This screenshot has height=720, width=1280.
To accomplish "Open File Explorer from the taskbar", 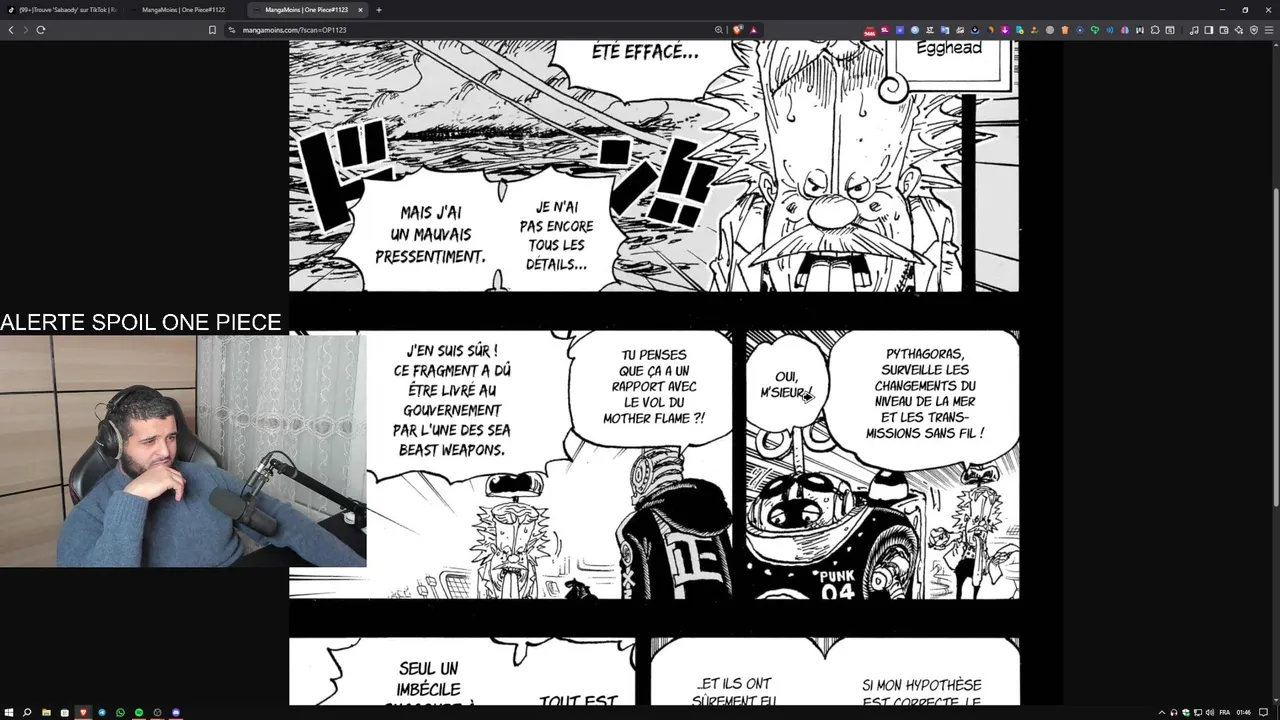I will click(x=46, y=712).
